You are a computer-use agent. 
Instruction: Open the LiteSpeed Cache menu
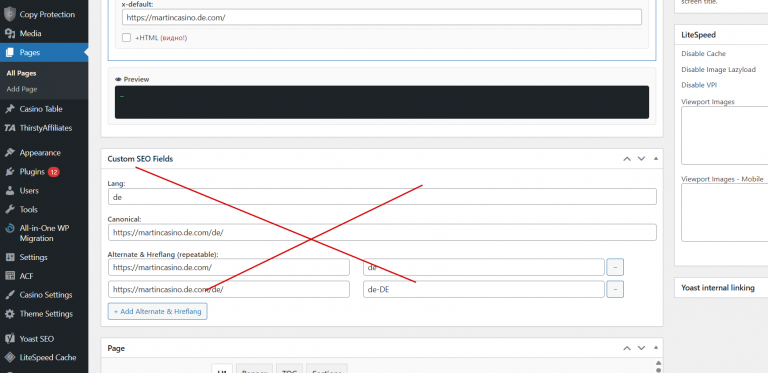coord(44,357)
